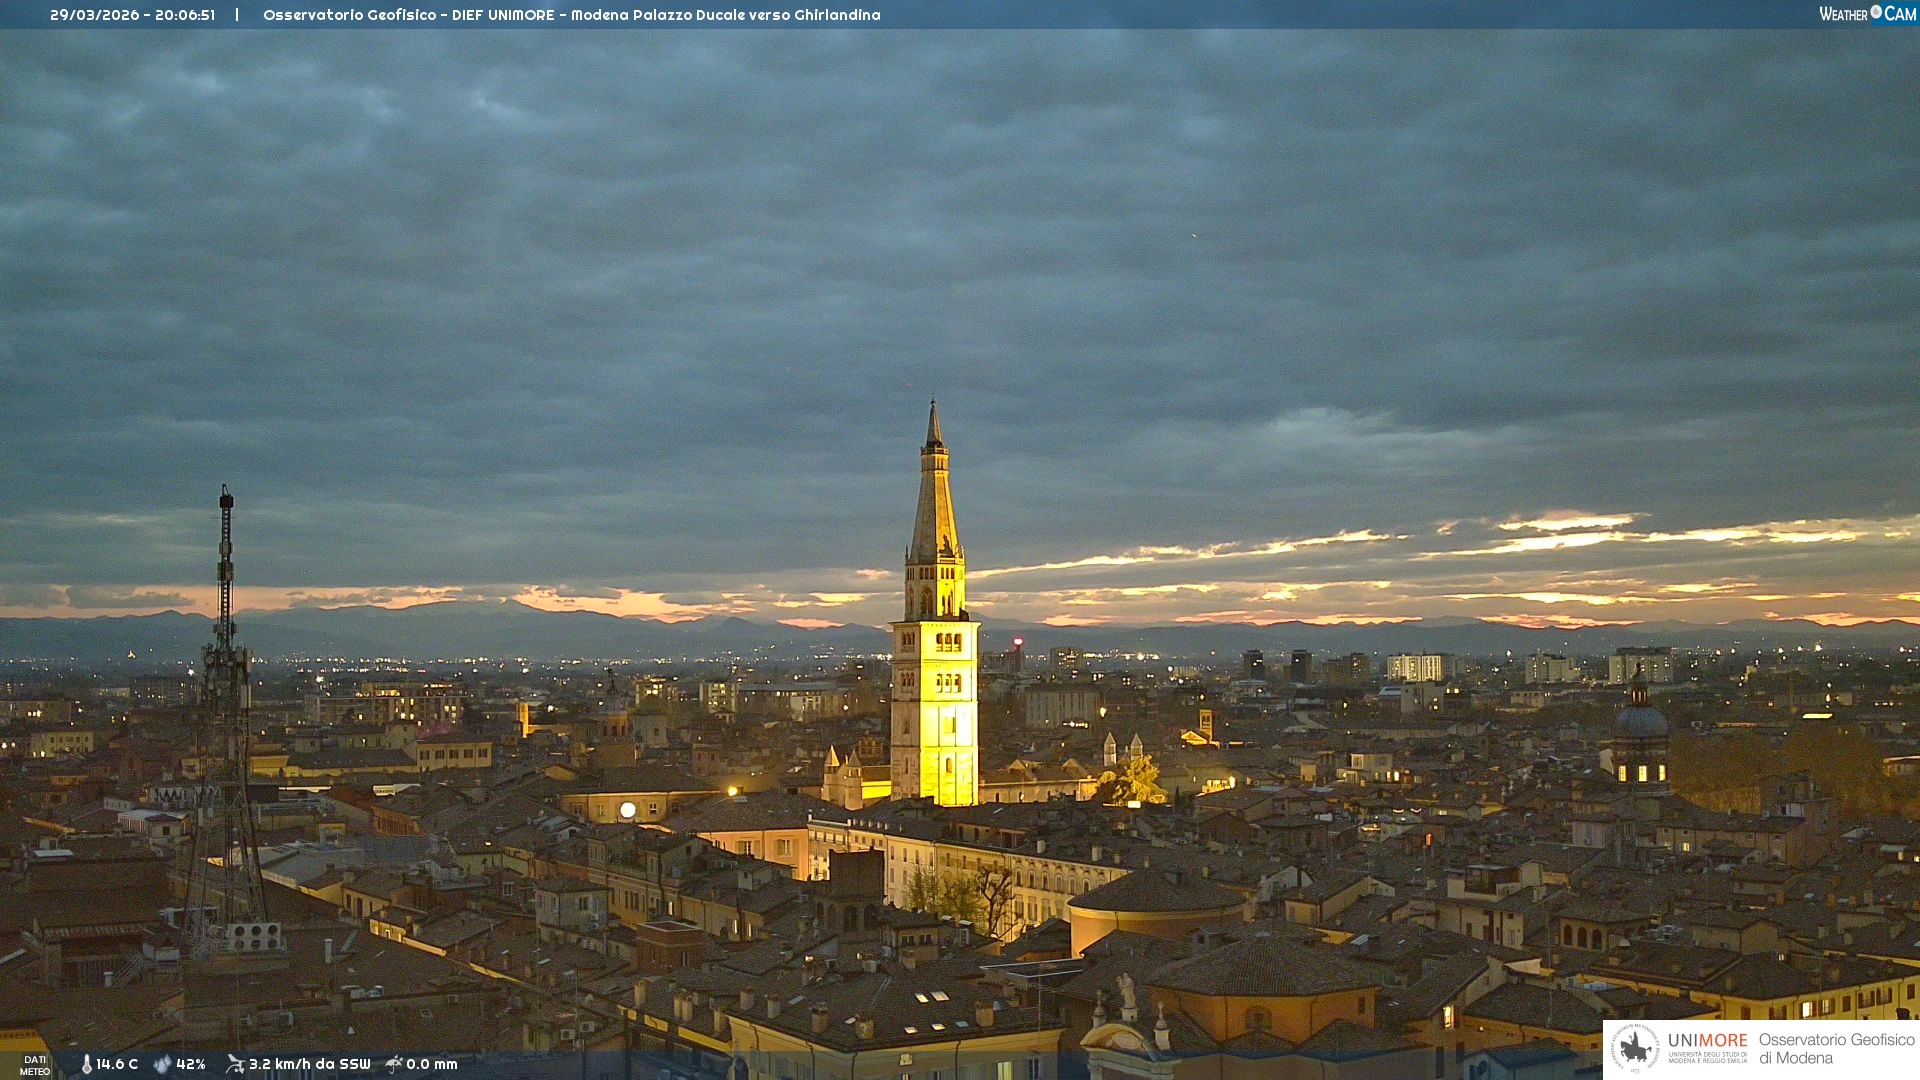This screenshot has width=1920, height=1080.
Task: Open the DATI METEO label
Action: pyautogui.click(x=35, y=1065)
